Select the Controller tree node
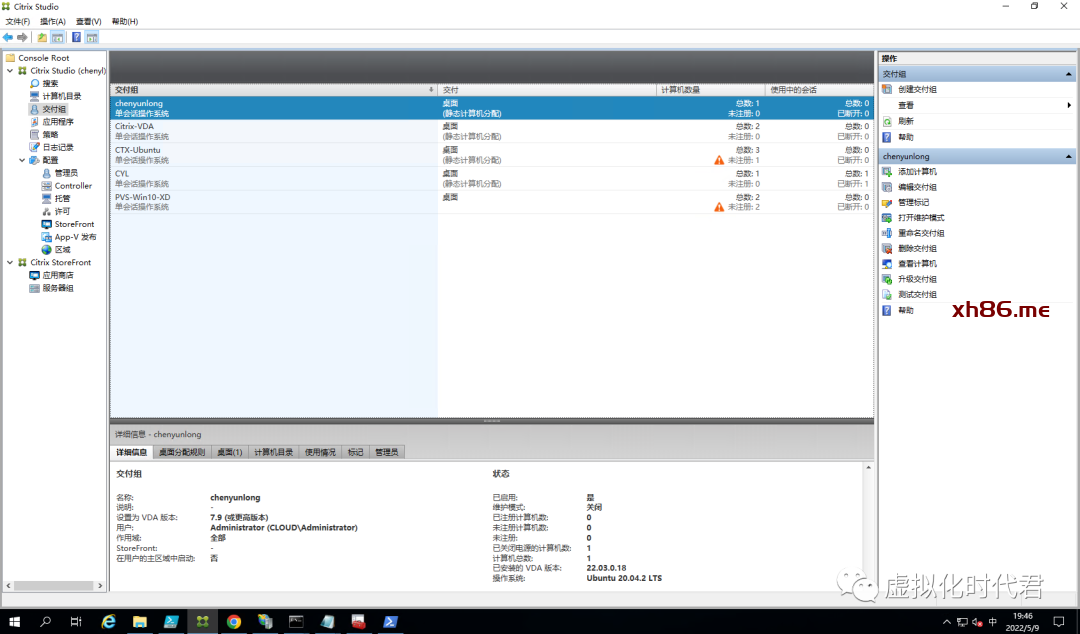The width and height of the screenshot is (1080, 634). pos(73,186)
